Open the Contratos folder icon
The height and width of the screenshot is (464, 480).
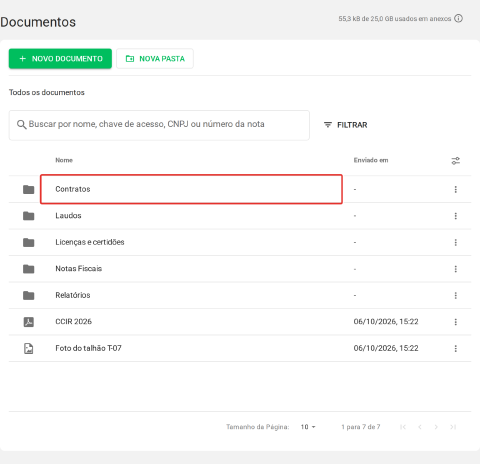29,189
